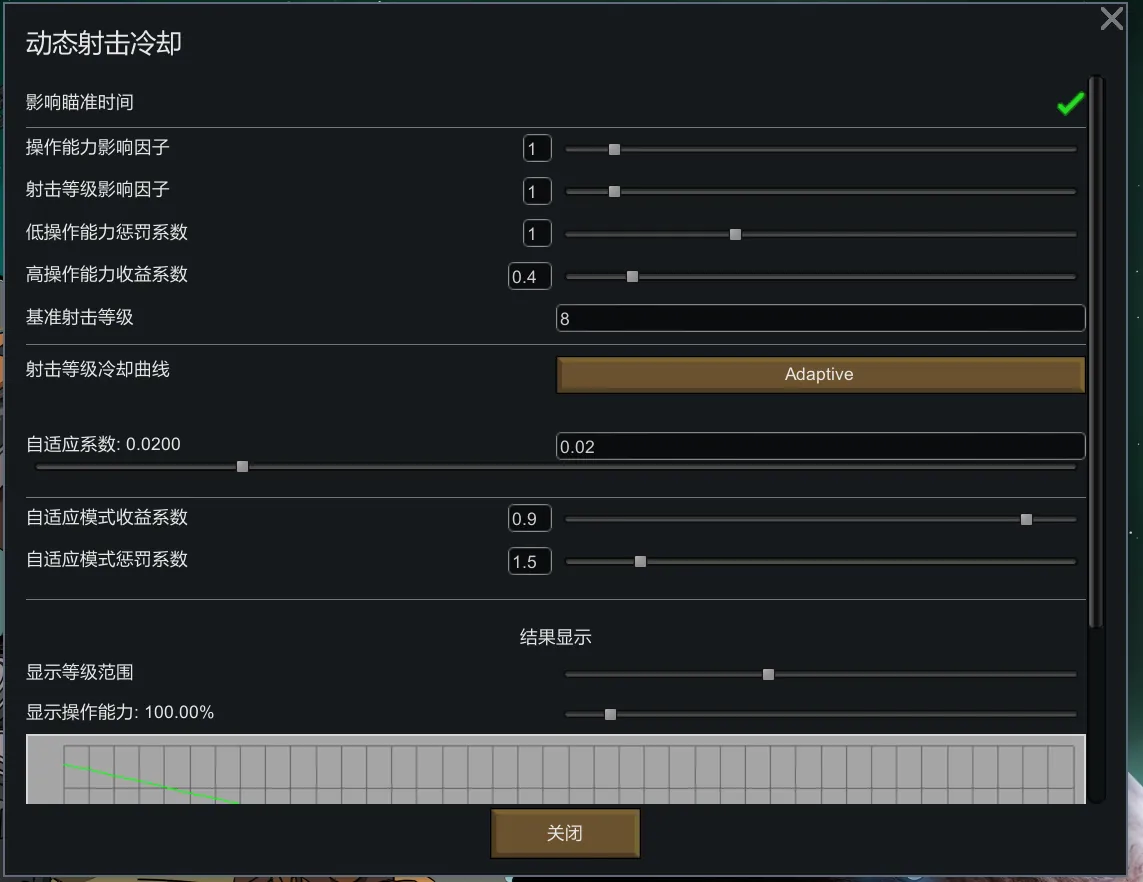Click the 自适应模式收益系数 slider handle
This screenshot has height=882, width=1143.
point(1026,520)
